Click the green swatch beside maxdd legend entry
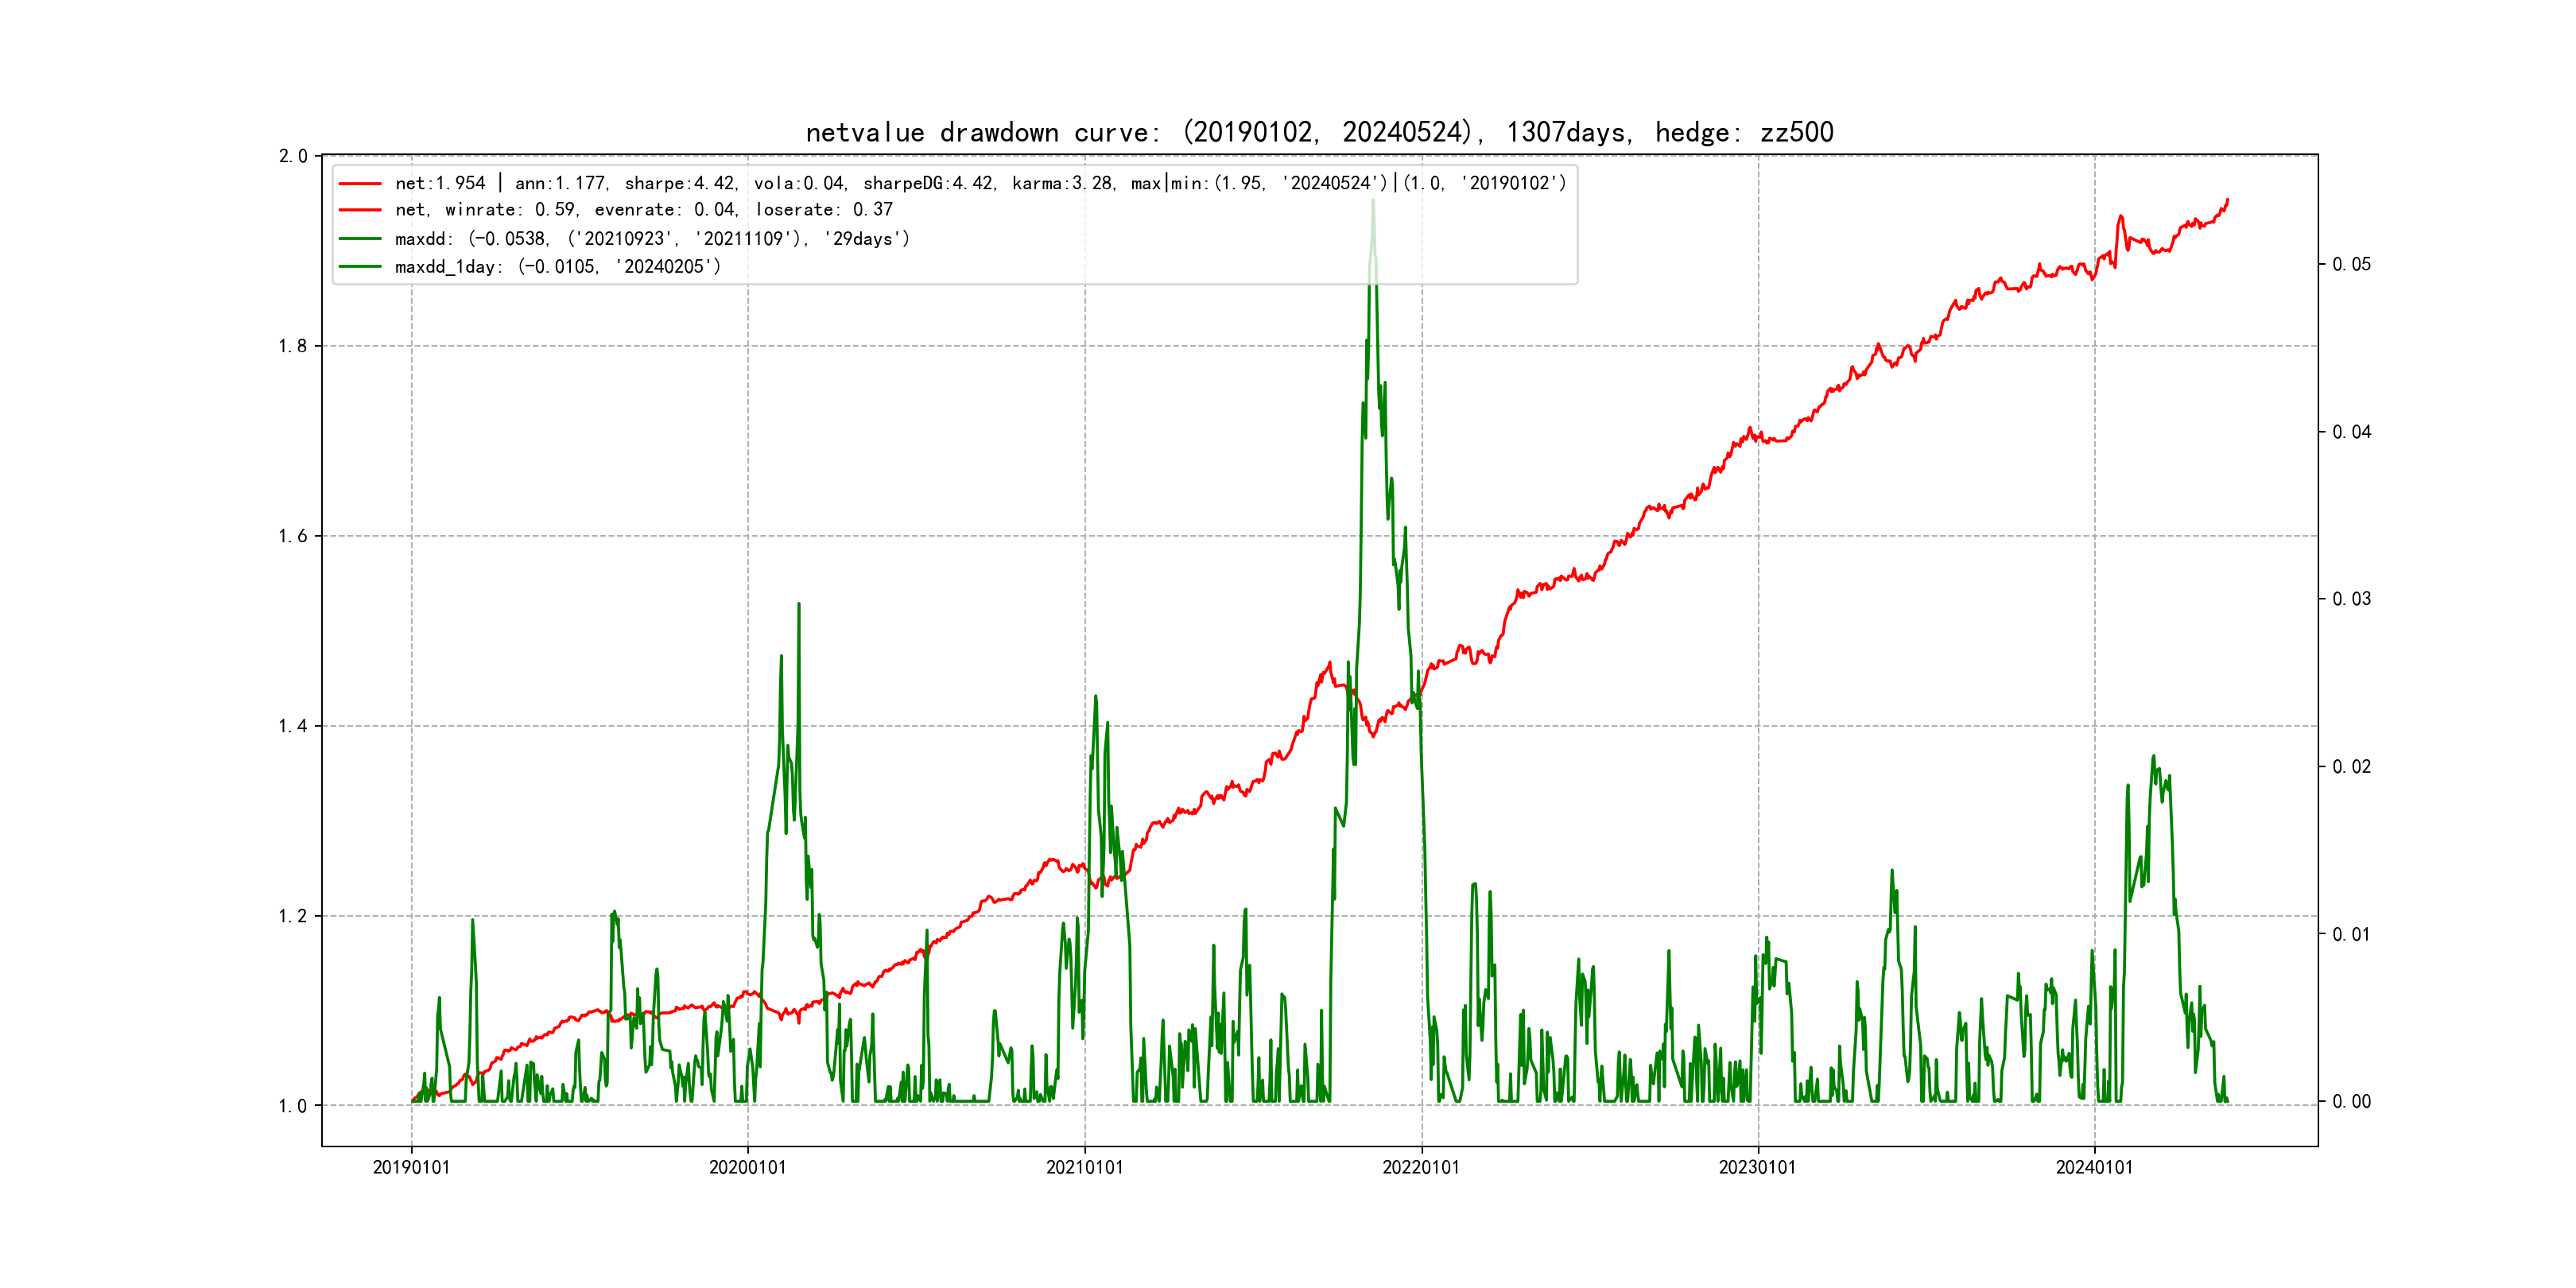The width and height of the screenshot is (2576, 1288). pos(360,239)
